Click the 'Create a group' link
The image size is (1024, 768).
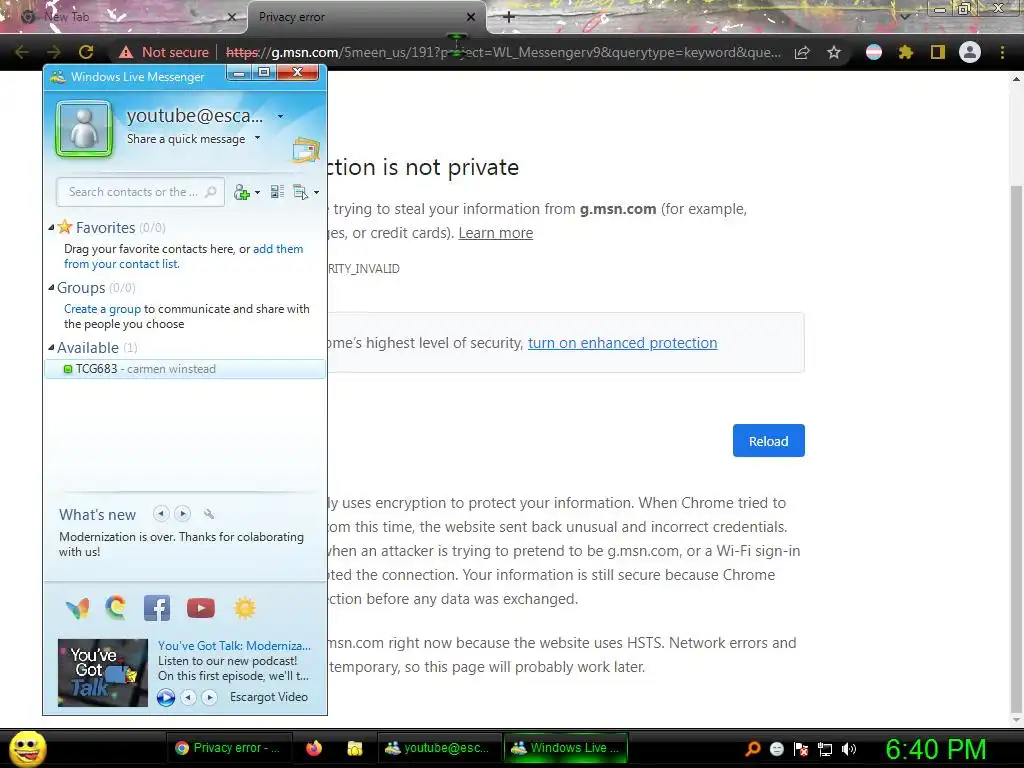point(103,309)
